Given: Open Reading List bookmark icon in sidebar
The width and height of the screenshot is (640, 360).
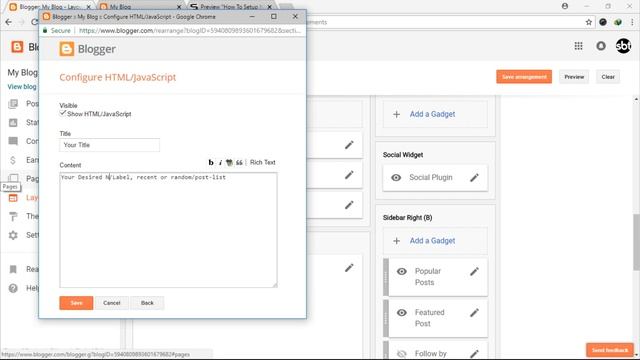Looking at the screenshot, I should (x=13, y=269).
